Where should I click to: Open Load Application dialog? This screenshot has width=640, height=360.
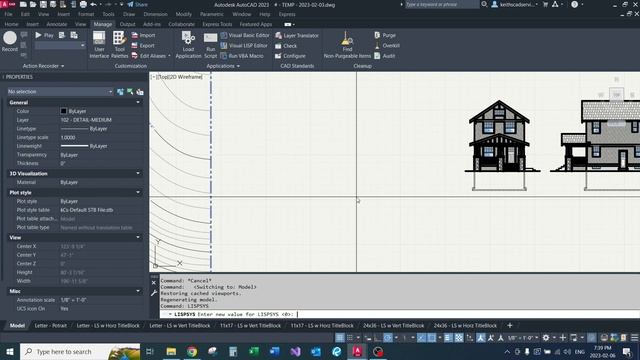pos(188,45)
